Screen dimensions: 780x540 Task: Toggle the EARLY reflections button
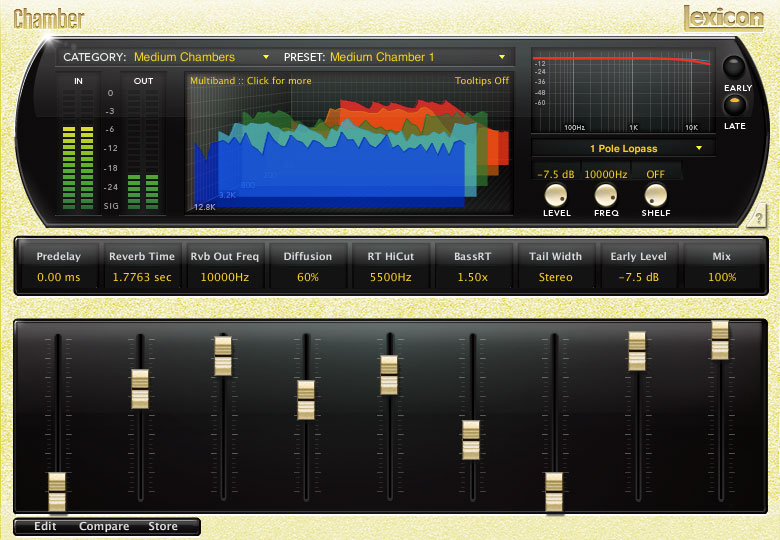click(x=734, y=67)
